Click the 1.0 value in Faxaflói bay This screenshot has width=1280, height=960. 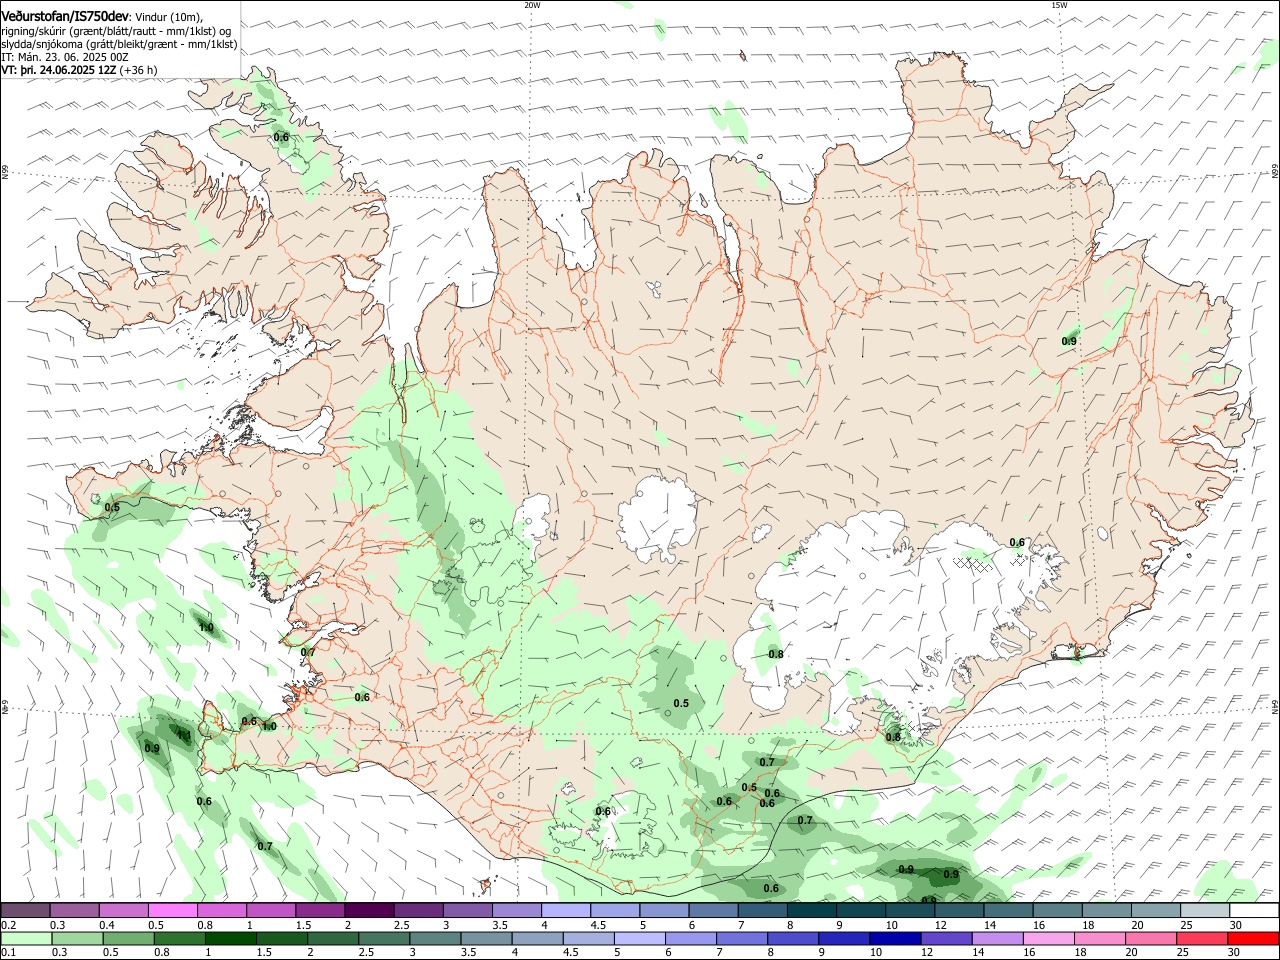207,628
